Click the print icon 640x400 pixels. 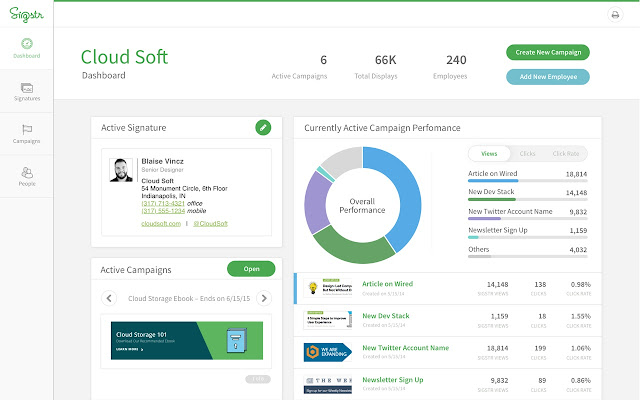615,15
